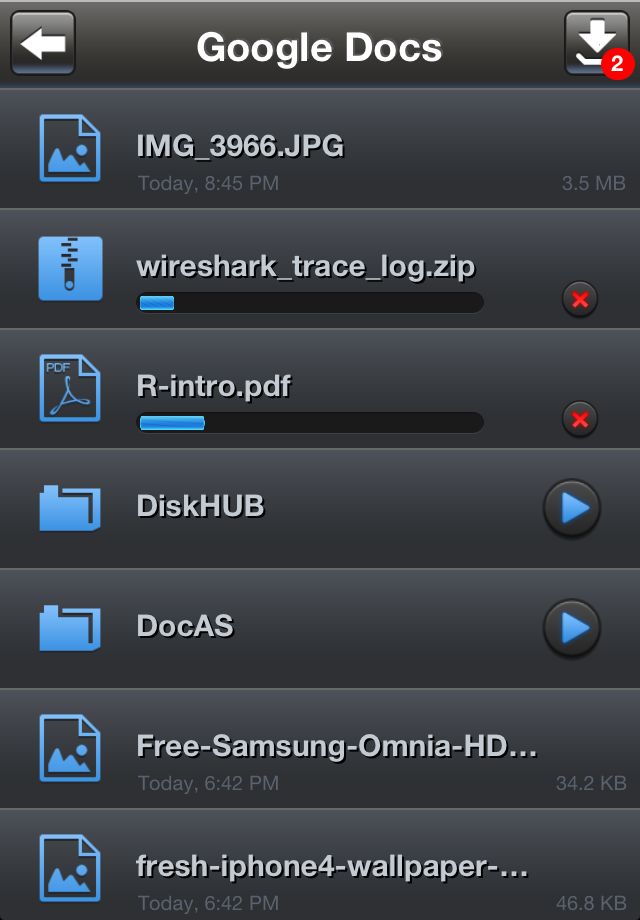Tap the 34.2 KB file size
This screenshot has width=640, height=920.
pyautogui.click(x=591, y=783)
